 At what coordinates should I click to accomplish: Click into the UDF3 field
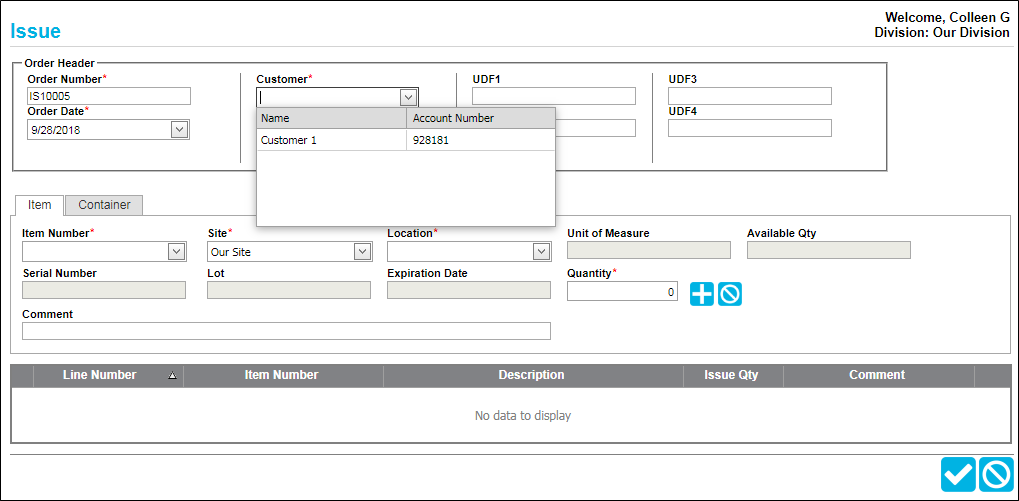tap(750, 96)
